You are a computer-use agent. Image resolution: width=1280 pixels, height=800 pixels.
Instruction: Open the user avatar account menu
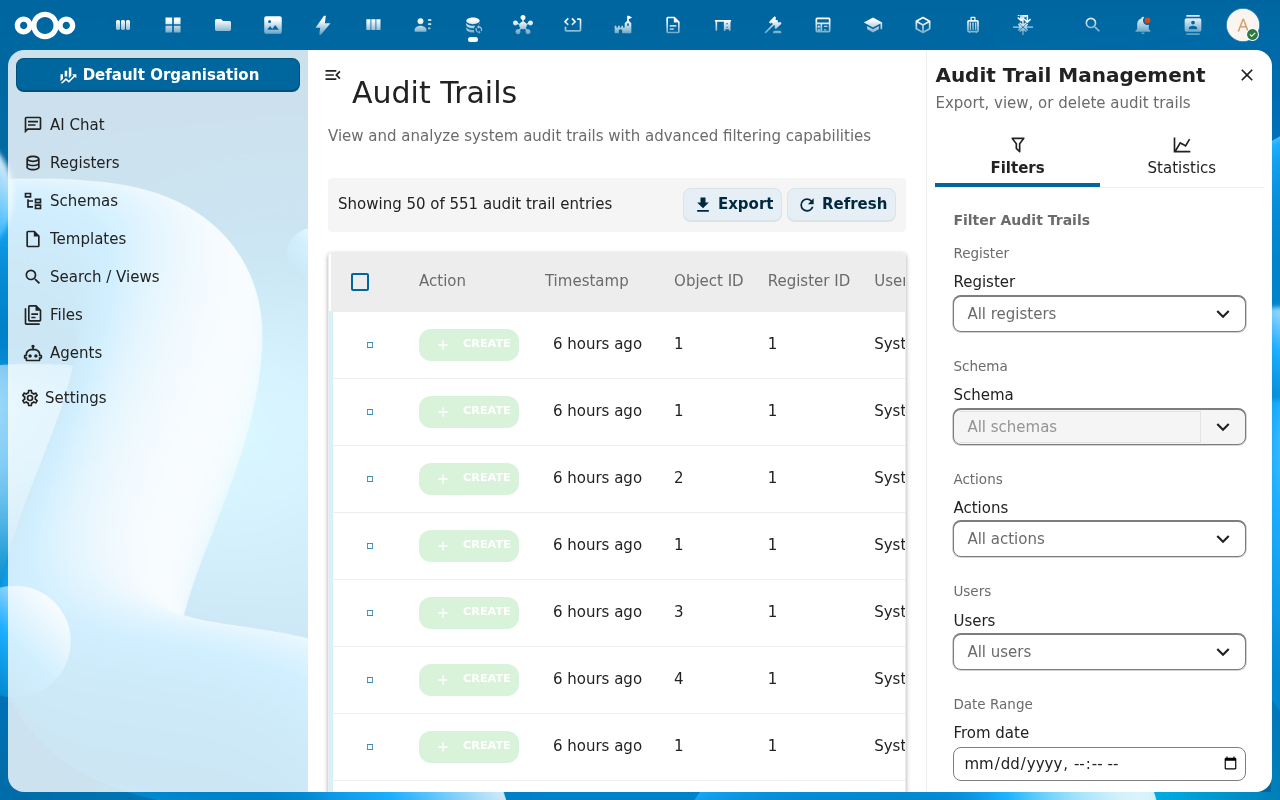(x=1243, y=25)
